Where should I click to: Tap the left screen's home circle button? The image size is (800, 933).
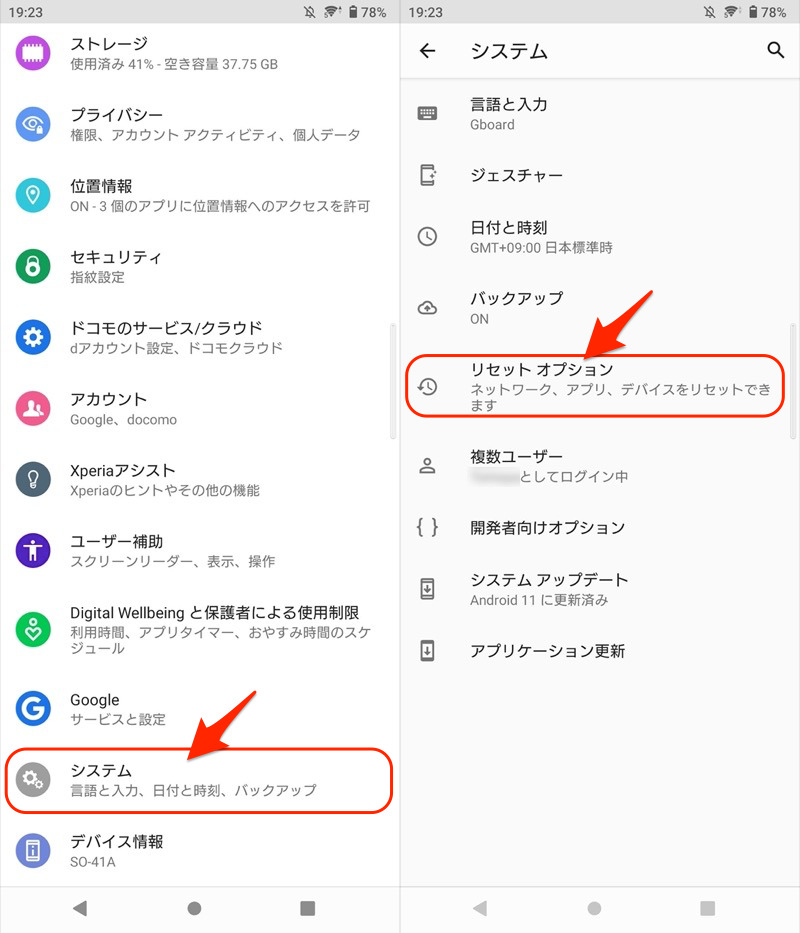194,909
